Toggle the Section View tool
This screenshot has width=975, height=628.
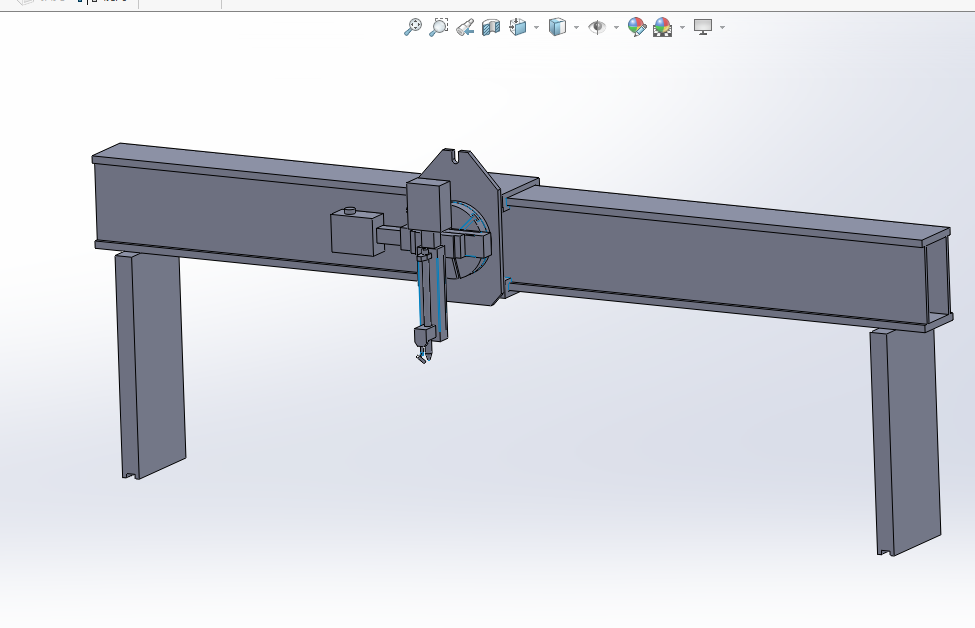click(491, 27)
